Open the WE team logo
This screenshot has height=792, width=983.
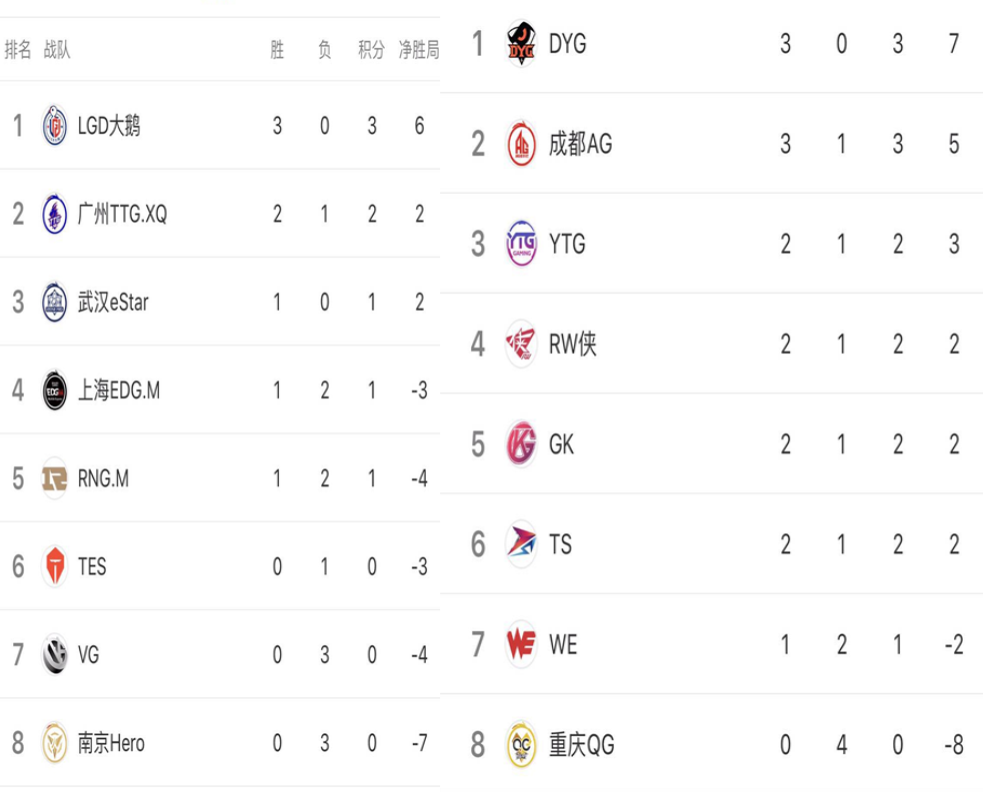[x=521, y=644]
